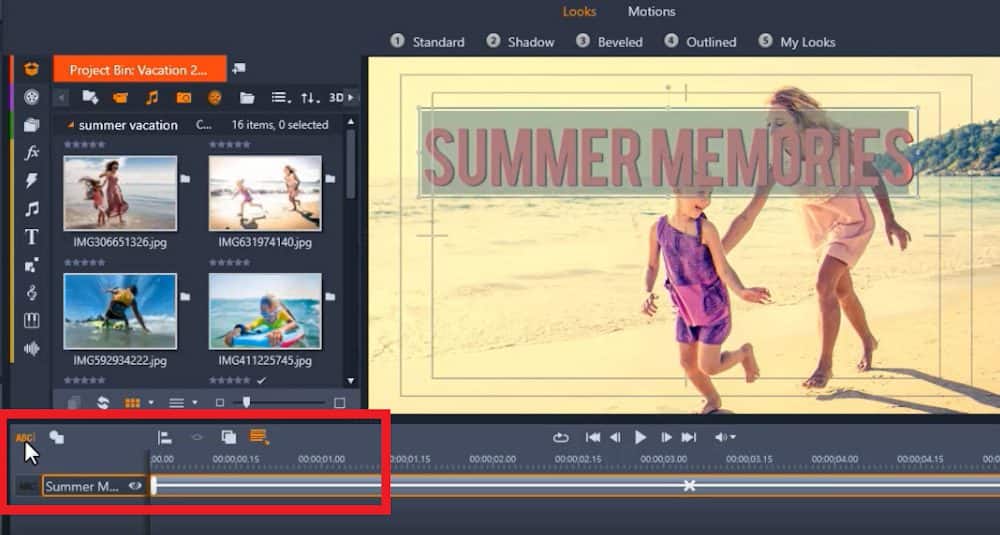The height and width of the screenshot is (535, 1000).
Task: Hide the Summer M... layer using eye icon
Action: pos(134,486)
